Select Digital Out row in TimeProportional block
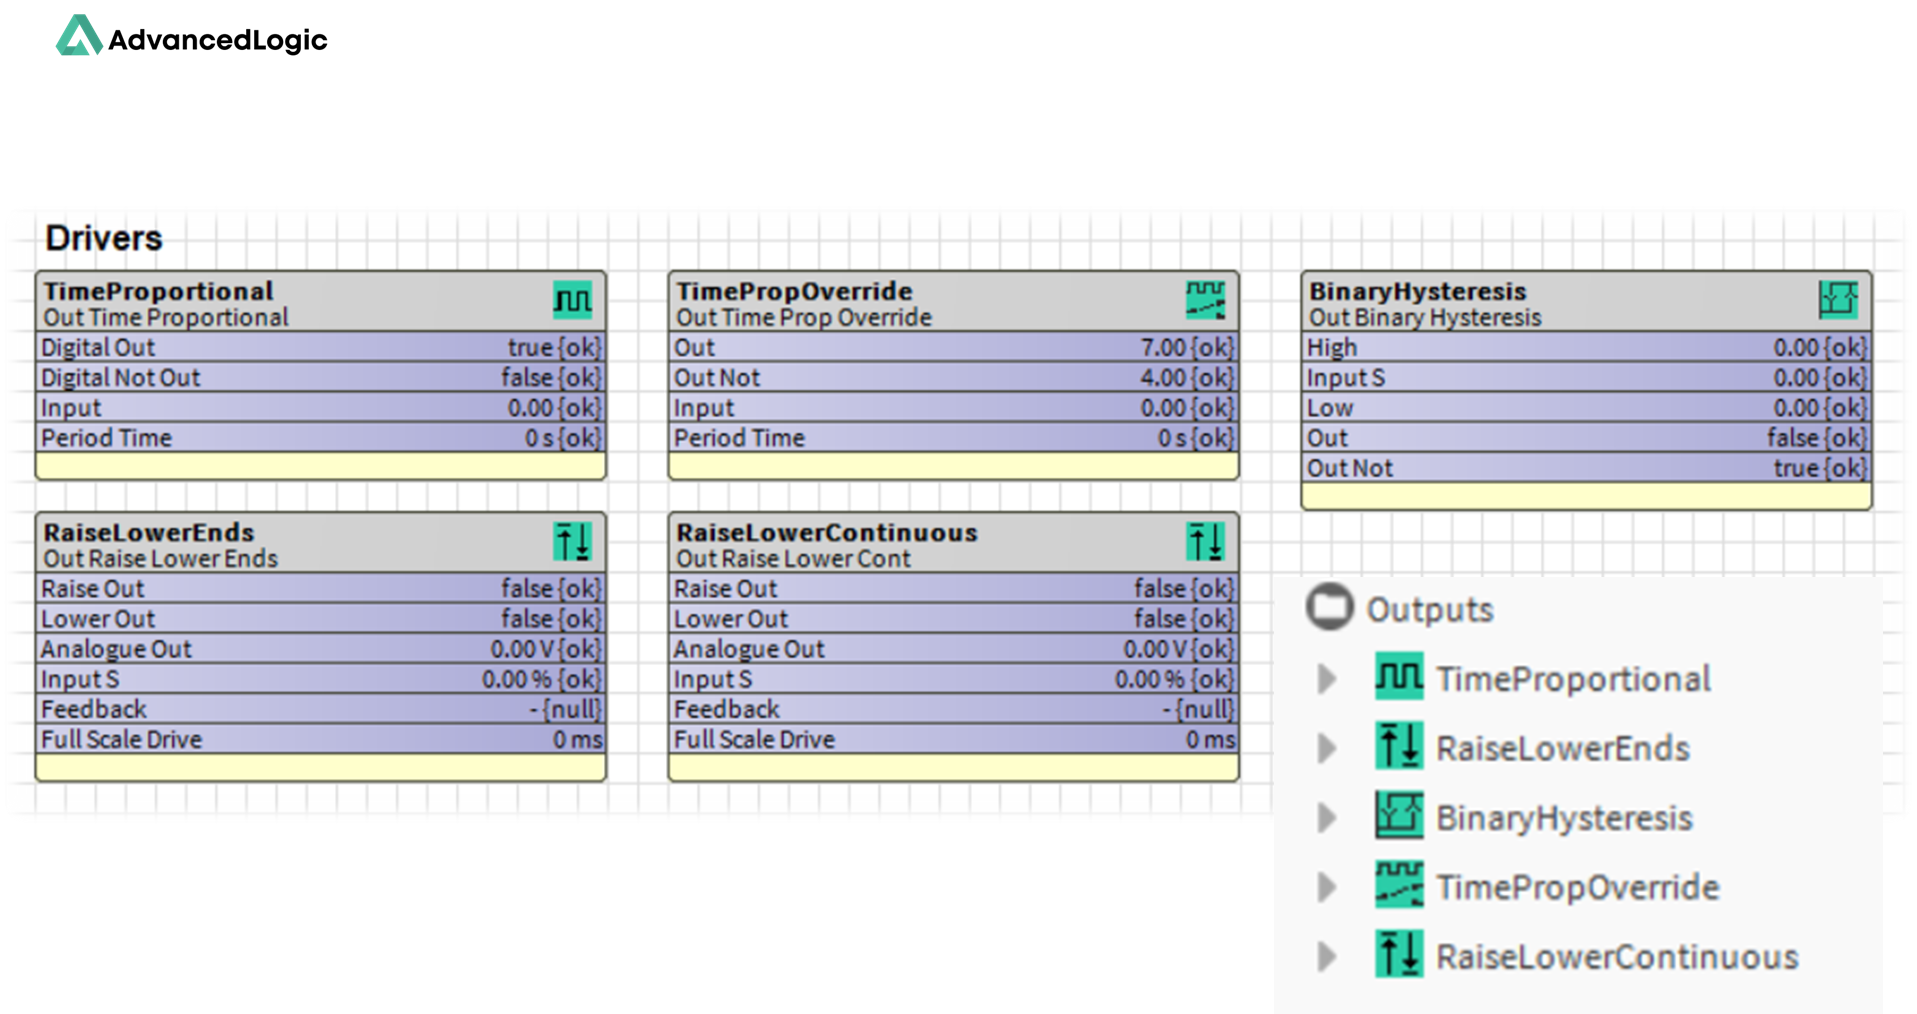 coord(320,347)
